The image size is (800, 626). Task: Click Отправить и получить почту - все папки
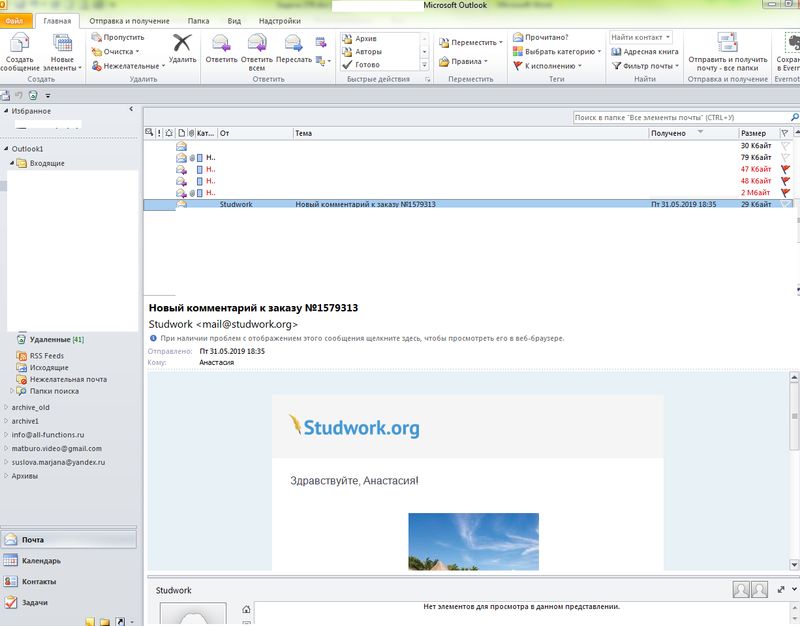pyautogui.click(x=727, y=43)
